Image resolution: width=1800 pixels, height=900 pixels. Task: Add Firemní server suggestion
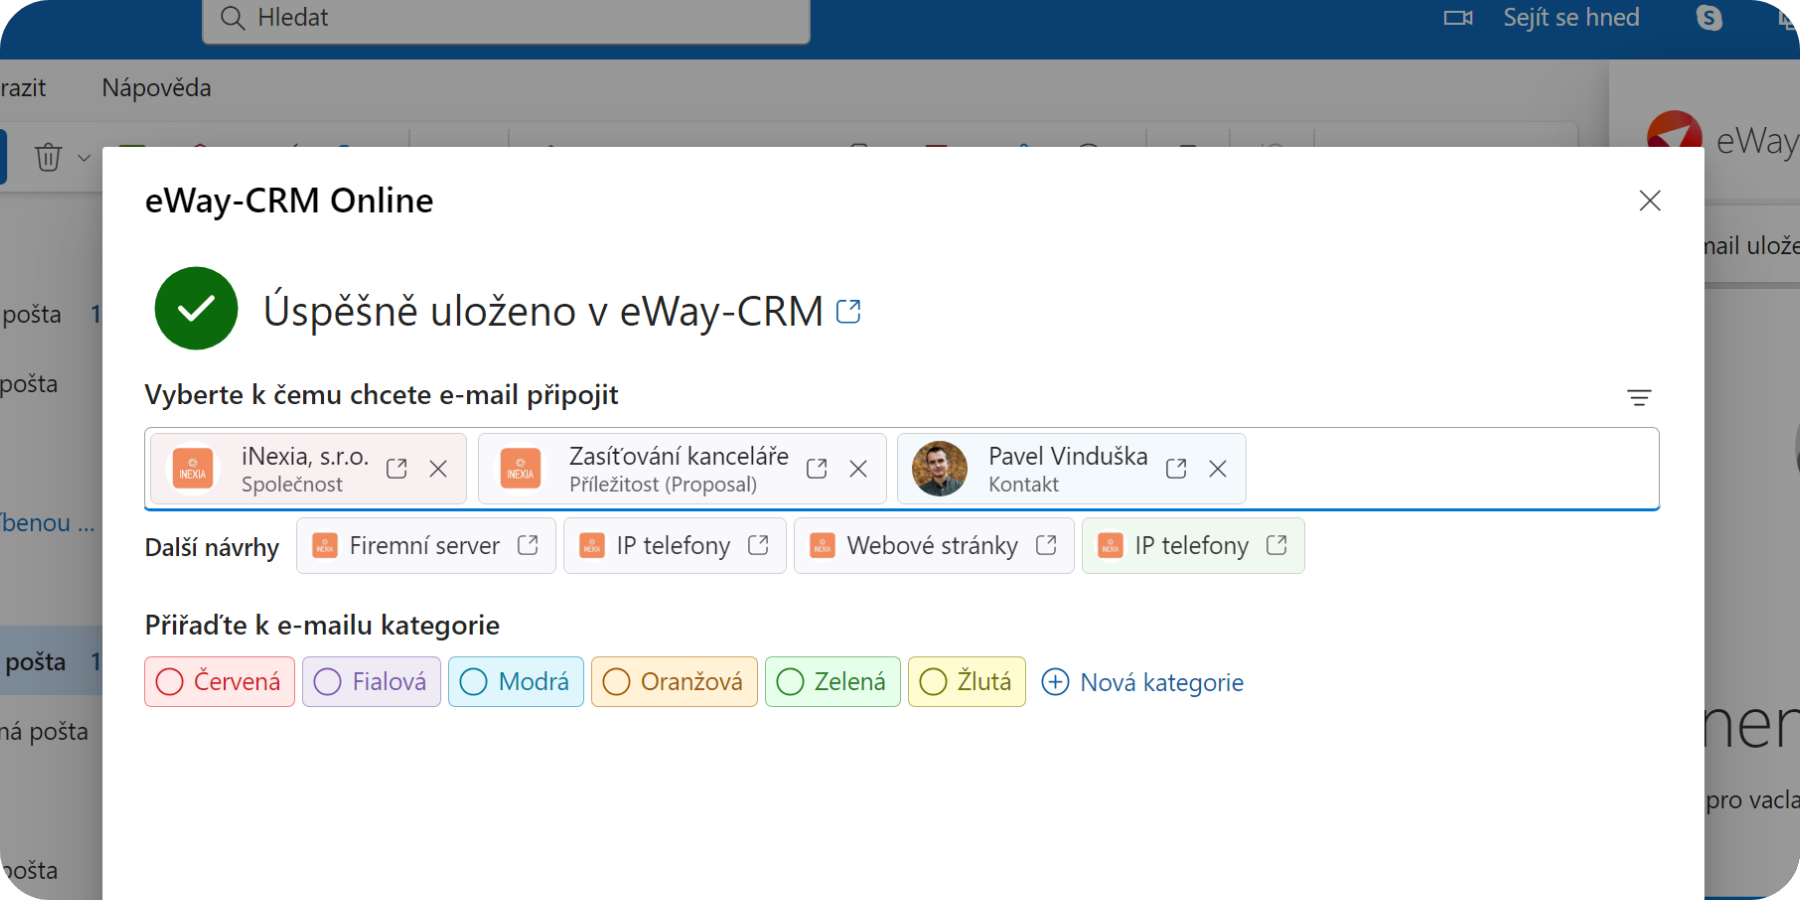(424, 545)
